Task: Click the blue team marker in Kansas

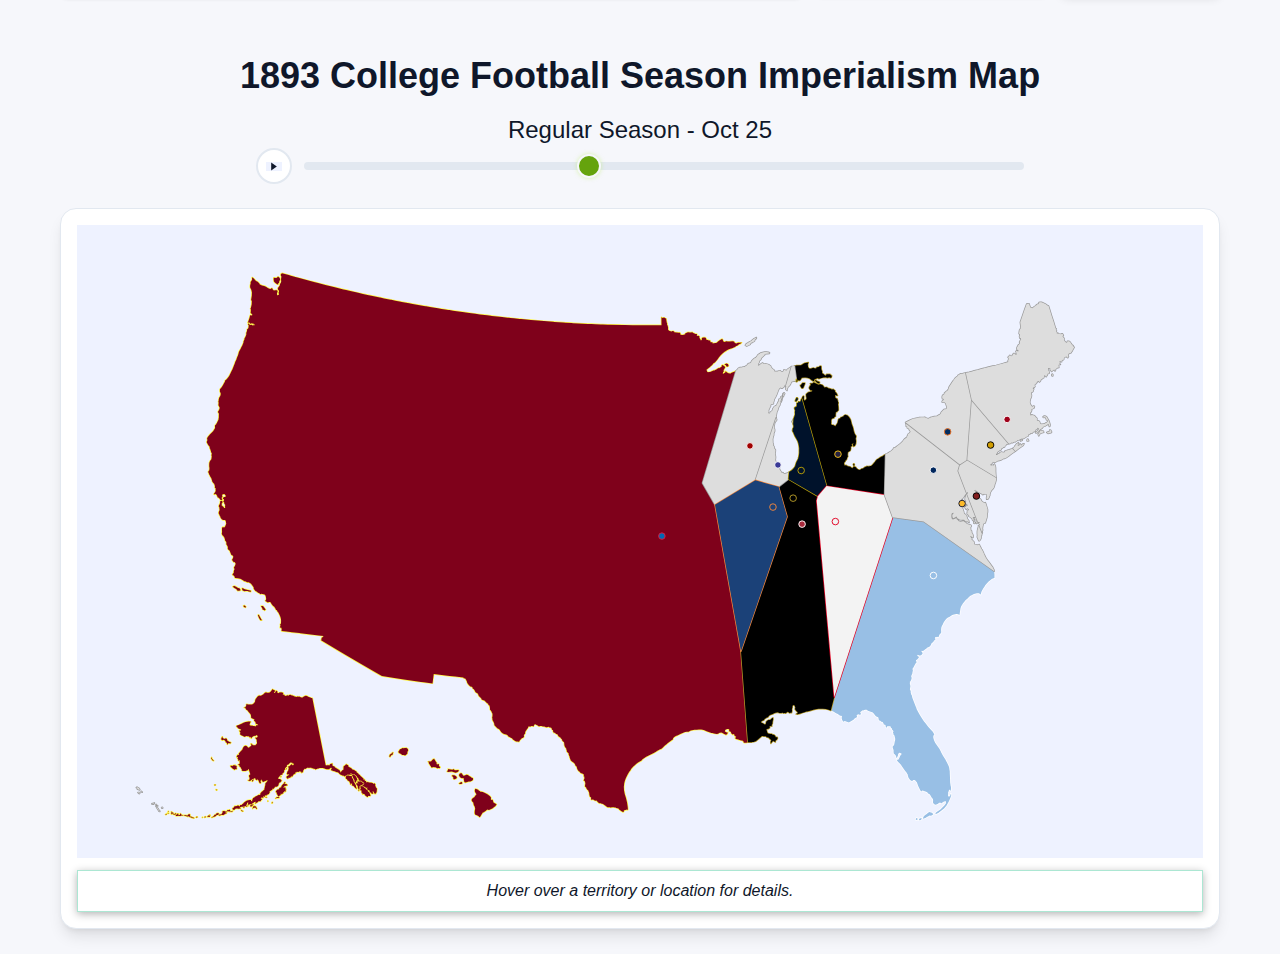Action: click(x=661, y=536)
